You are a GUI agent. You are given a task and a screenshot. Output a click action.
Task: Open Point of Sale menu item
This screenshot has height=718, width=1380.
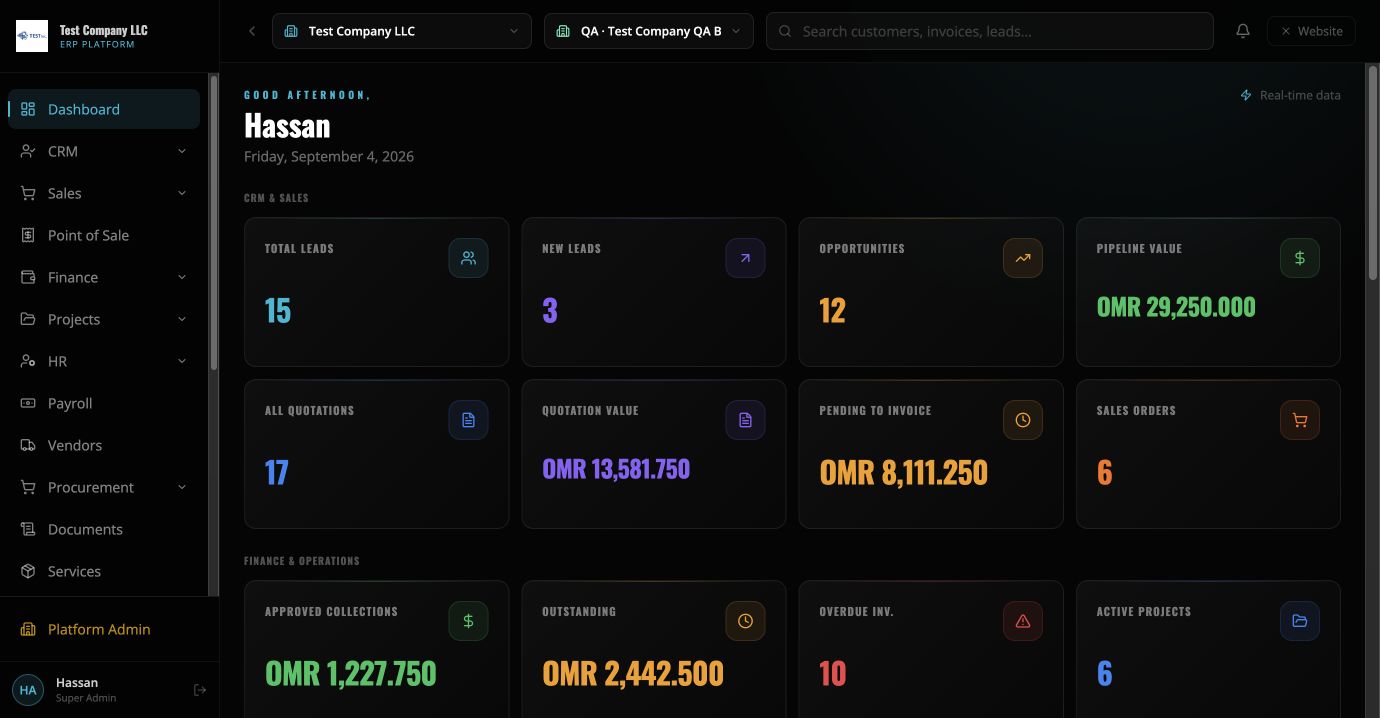click(104, 235)
